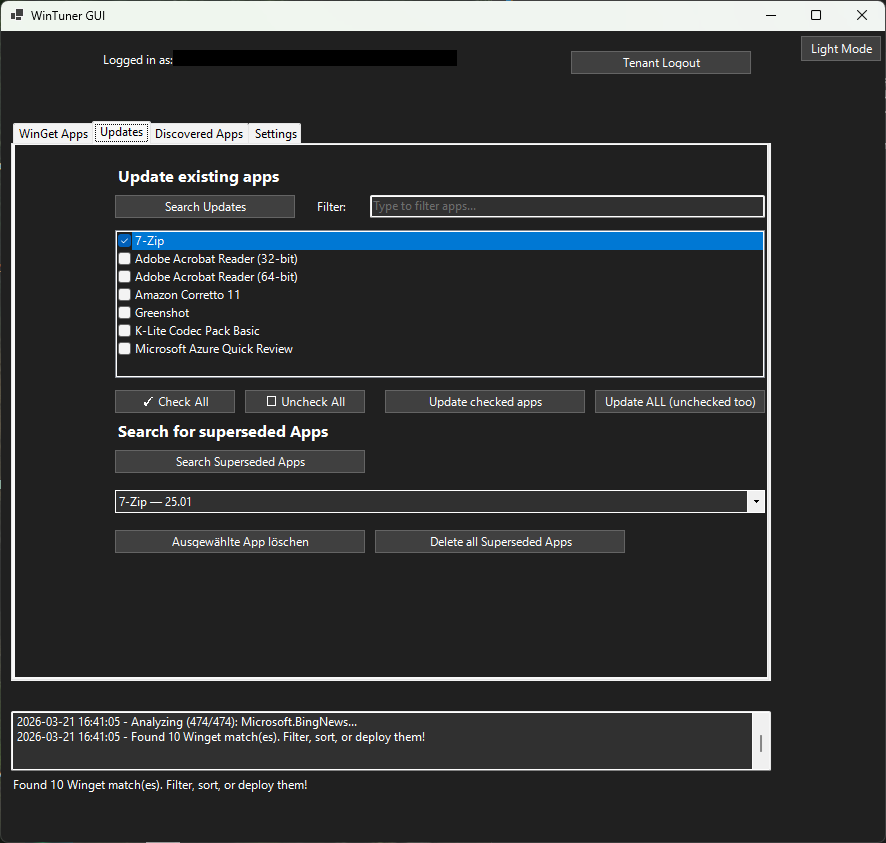886x843 pixels.
Task: Click Delete all Superseded Apps
Action: point(500,542)
